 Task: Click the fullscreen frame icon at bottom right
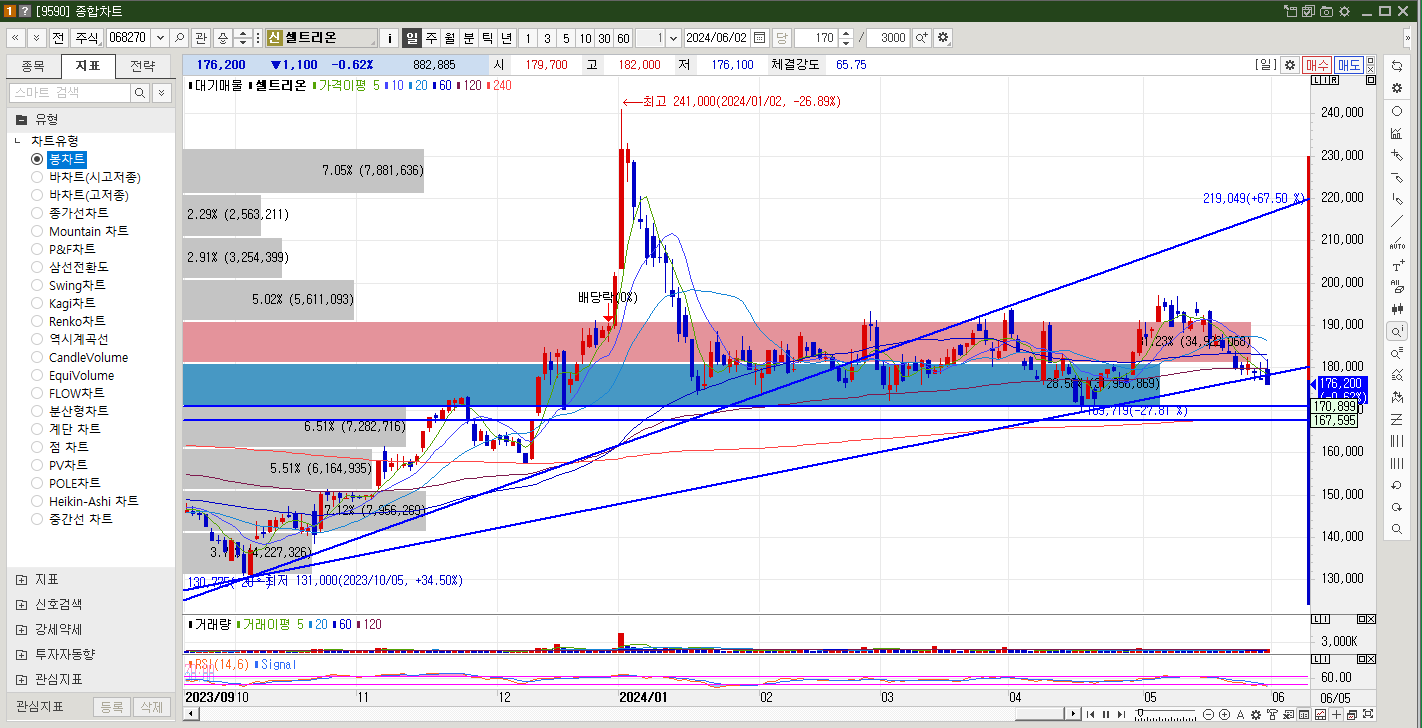click(x=1368, y=714)
